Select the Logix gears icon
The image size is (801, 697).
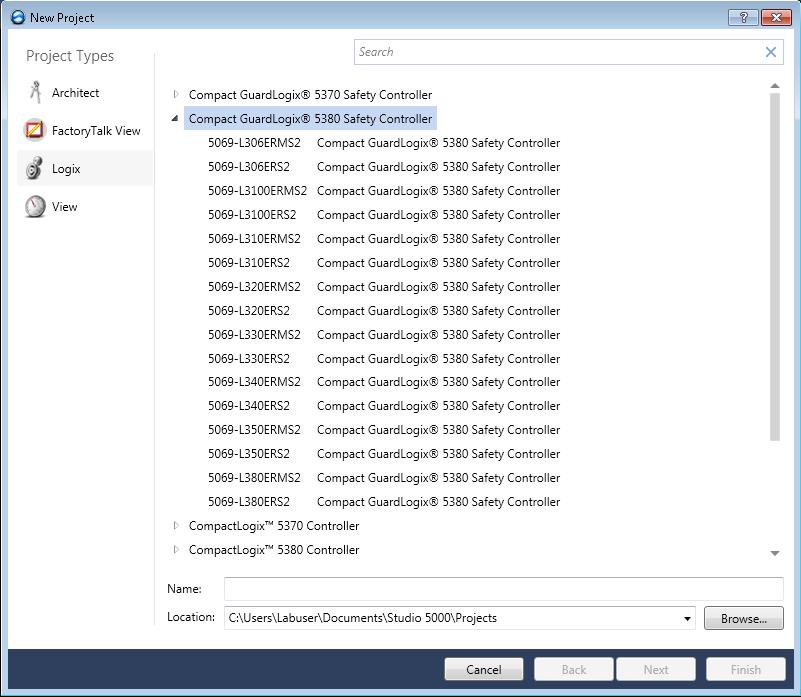[34, 169]
